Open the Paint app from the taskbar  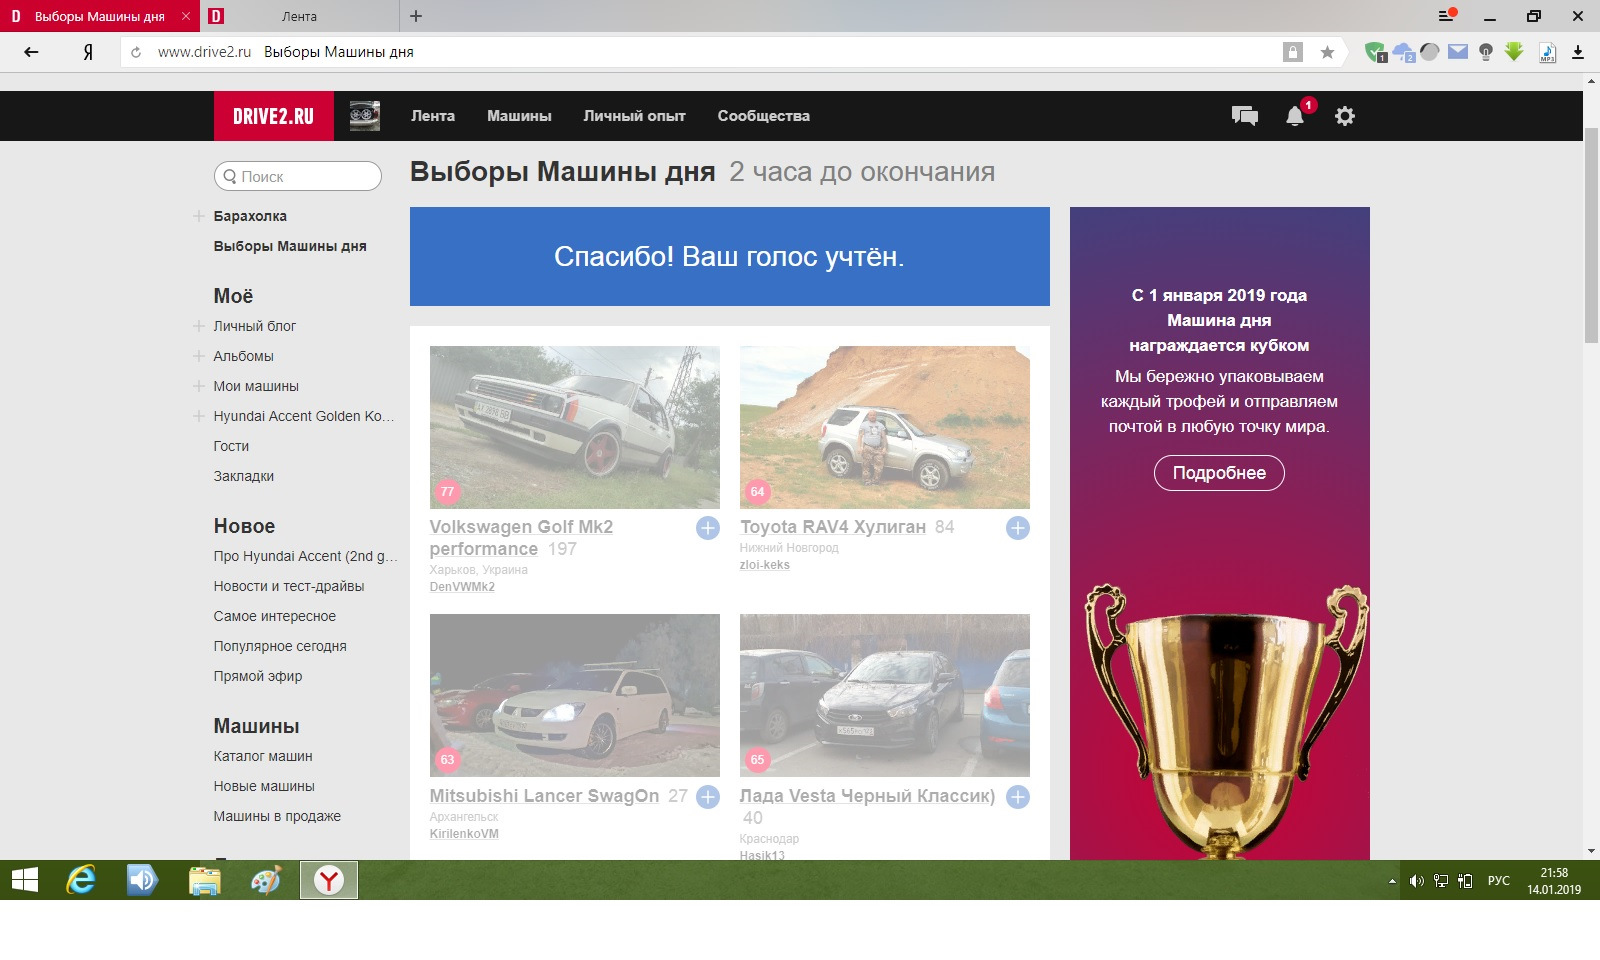pos(266,880)
